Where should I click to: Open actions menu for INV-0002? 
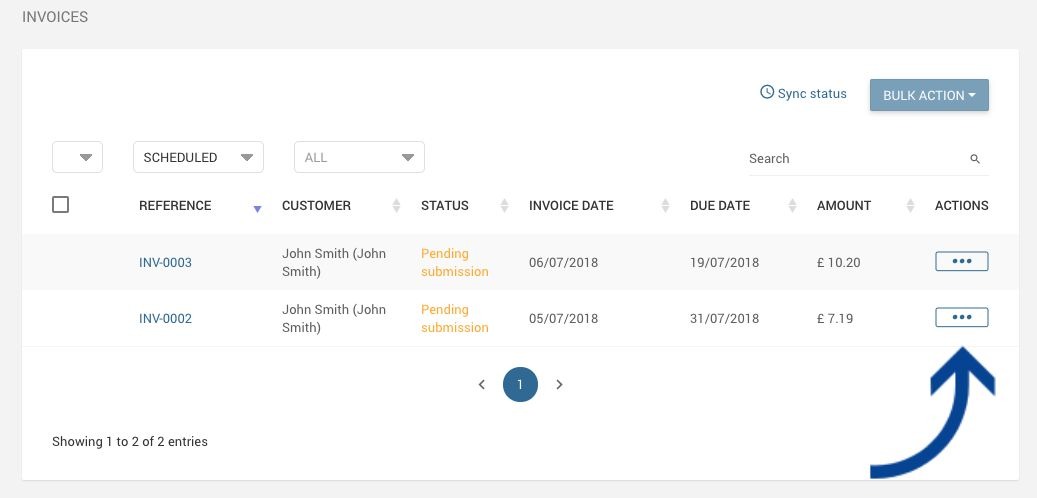click(962, 317)
